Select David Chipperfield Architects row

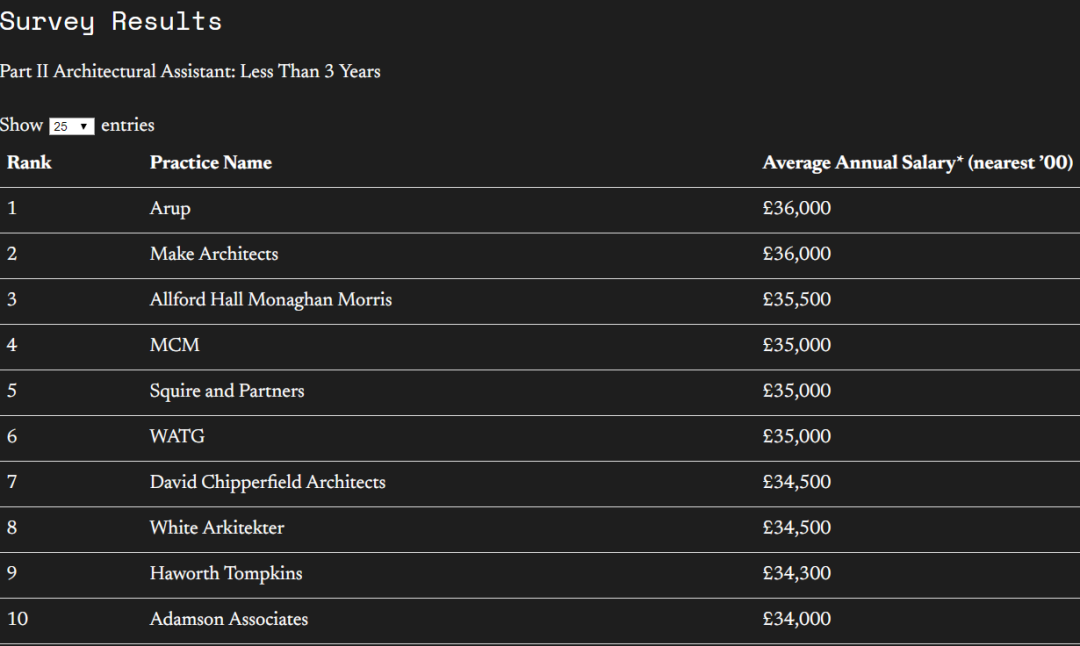click(540, 483)
